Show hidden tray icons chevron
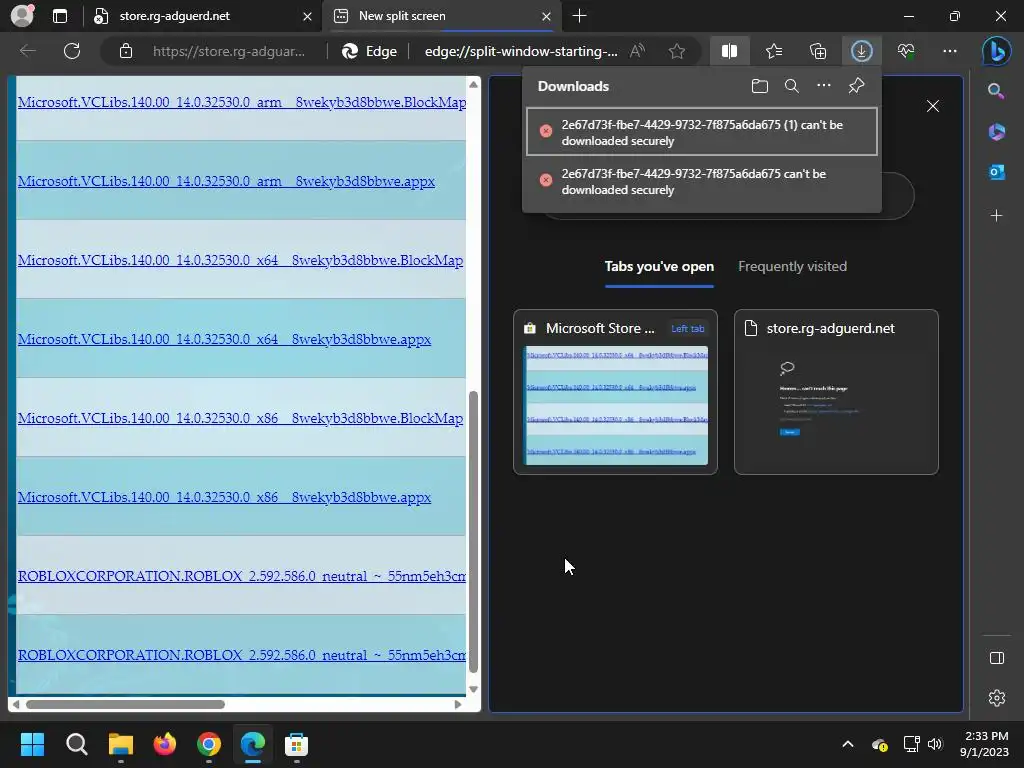The height and width of the screenshot is (768, 1024). (848, 744)
